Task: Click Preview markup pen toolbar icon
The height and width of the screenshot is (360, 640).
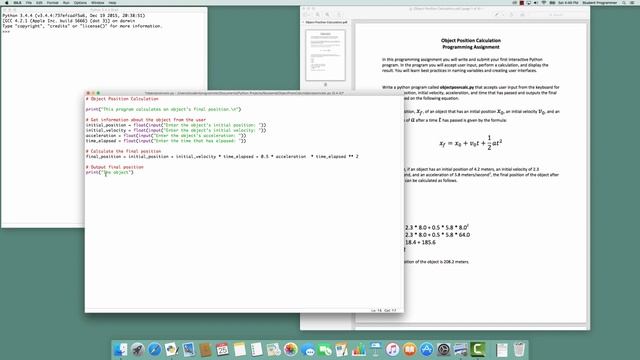Action: pos(496,15)
